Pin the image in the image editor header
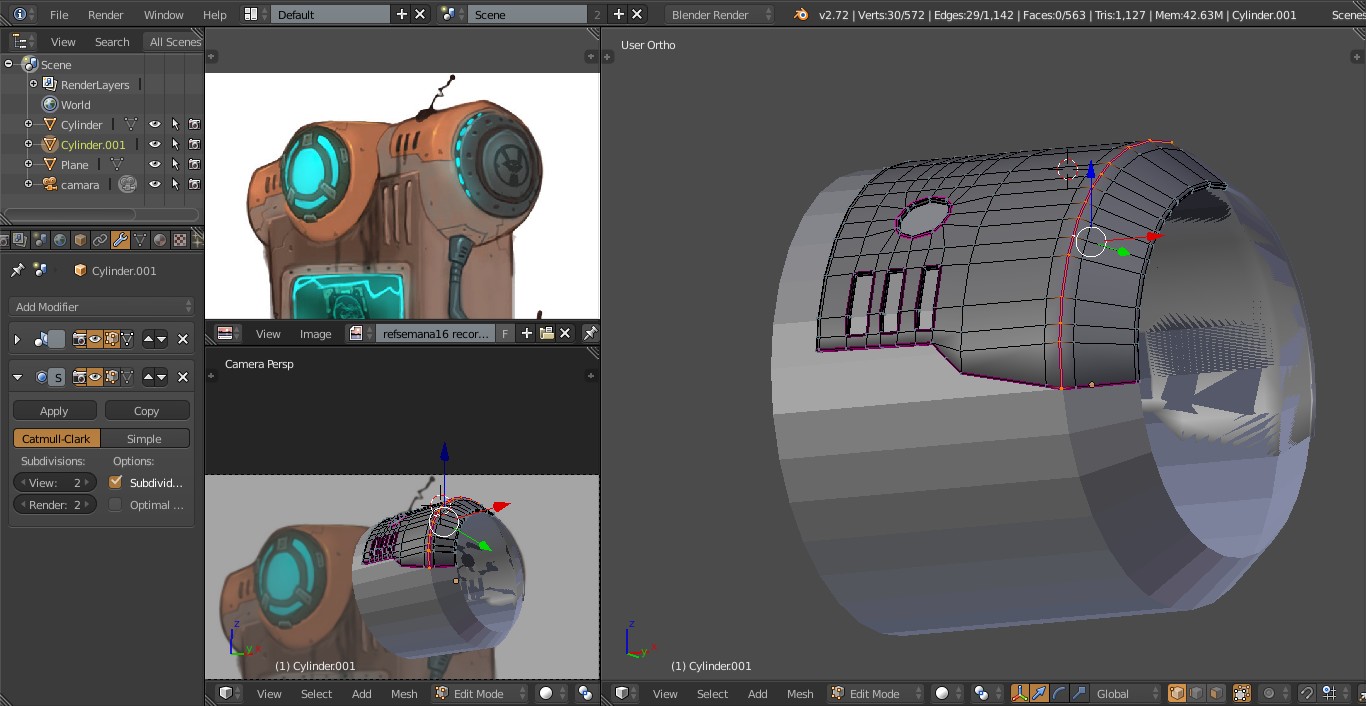This screenshot has width=1366, height=706. (590, 333)
